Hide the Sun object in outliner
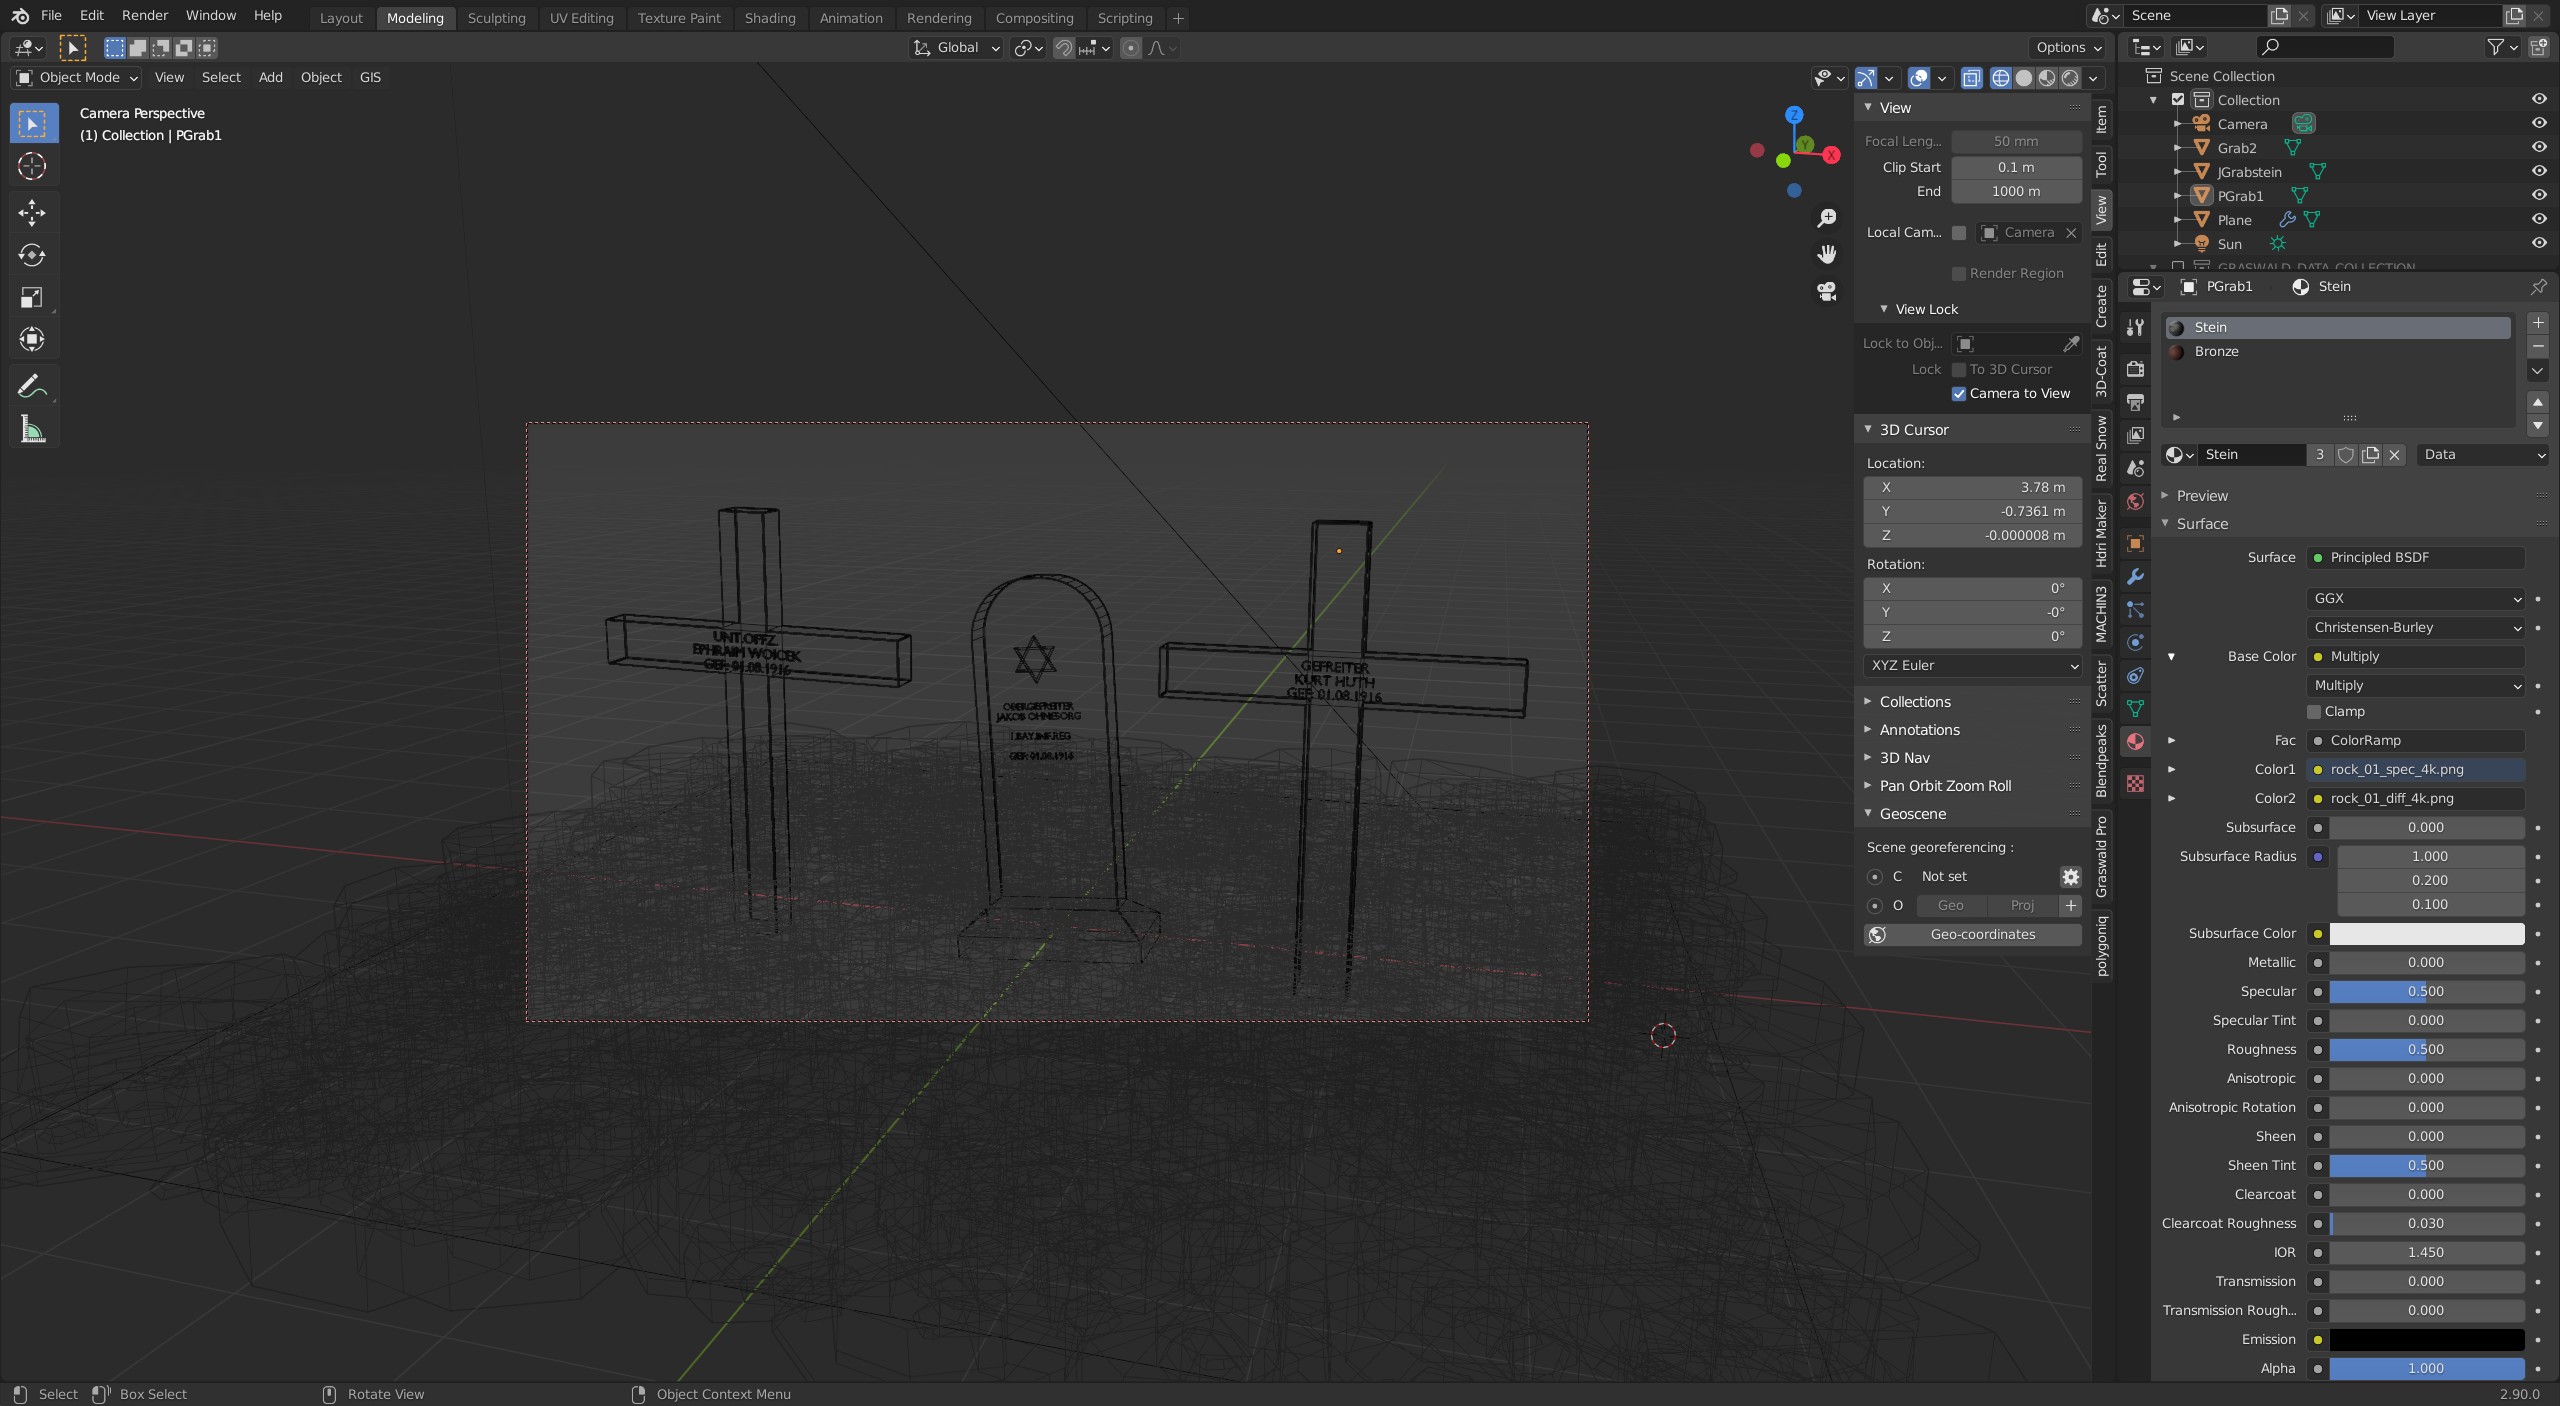 pos(2538,244)
